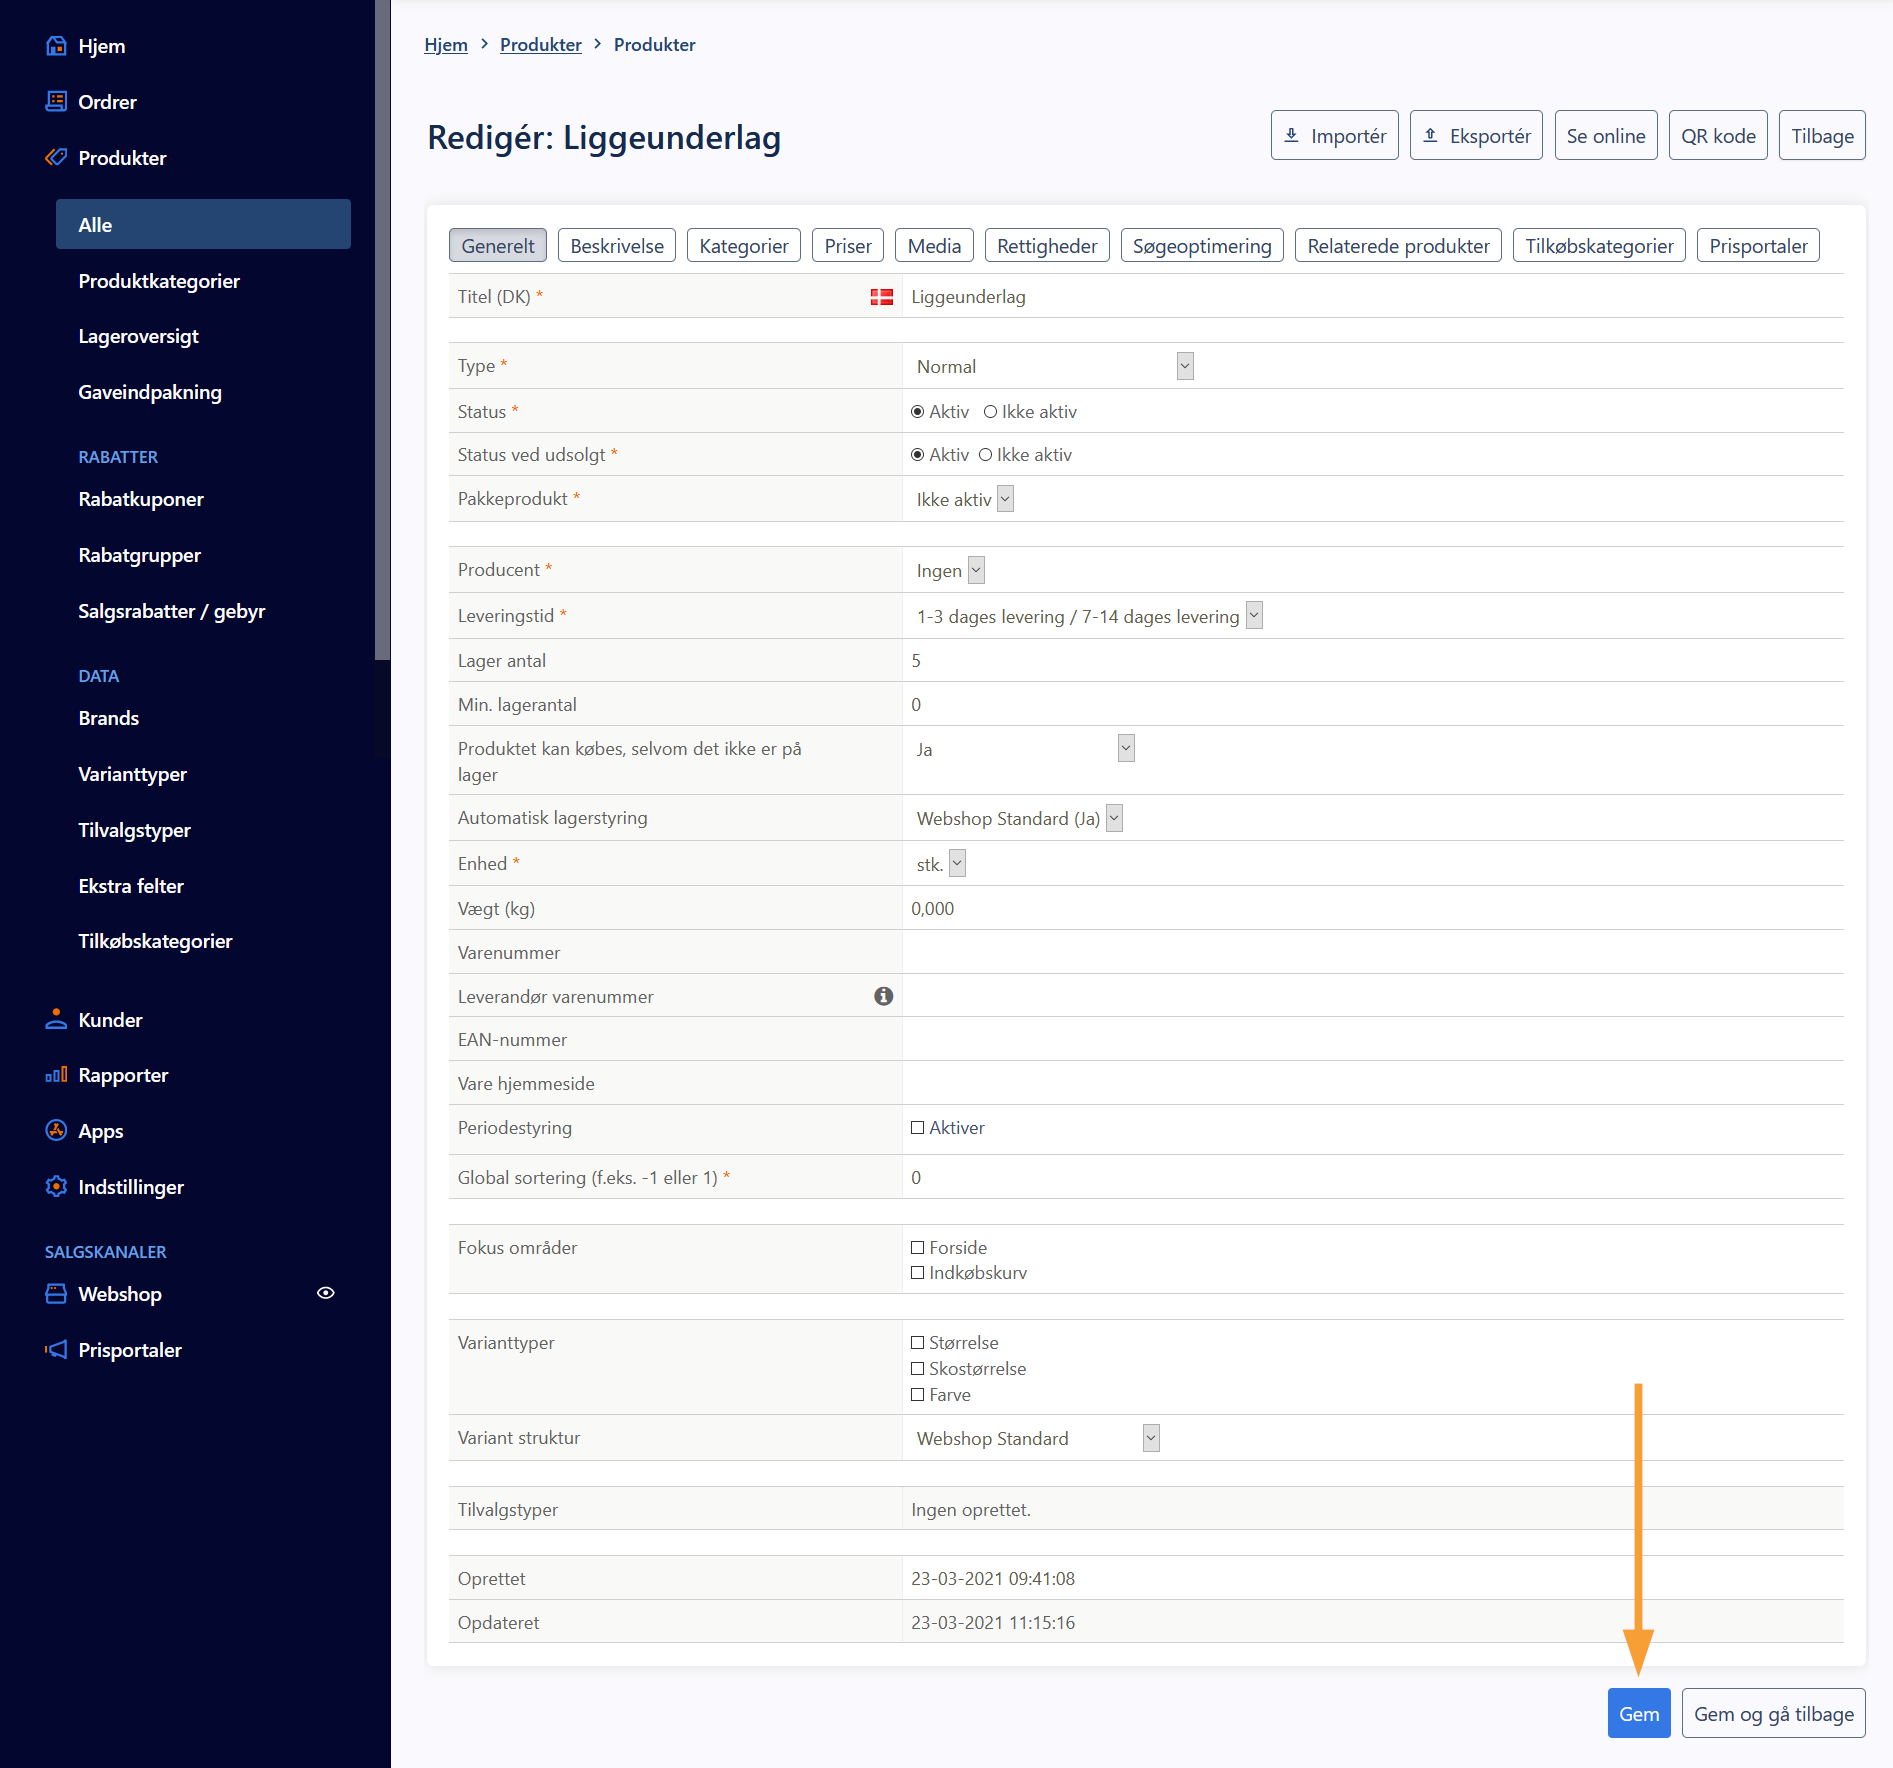
Task: Open the Variant struktur dropdown
Action: (1036, 1438)
